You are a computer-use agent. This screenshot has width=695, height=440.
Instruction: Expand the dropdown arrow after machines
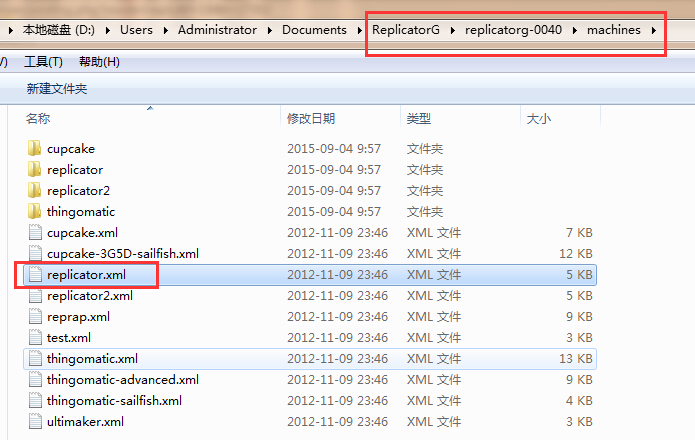pyautogui.click(x=654, y=30)
